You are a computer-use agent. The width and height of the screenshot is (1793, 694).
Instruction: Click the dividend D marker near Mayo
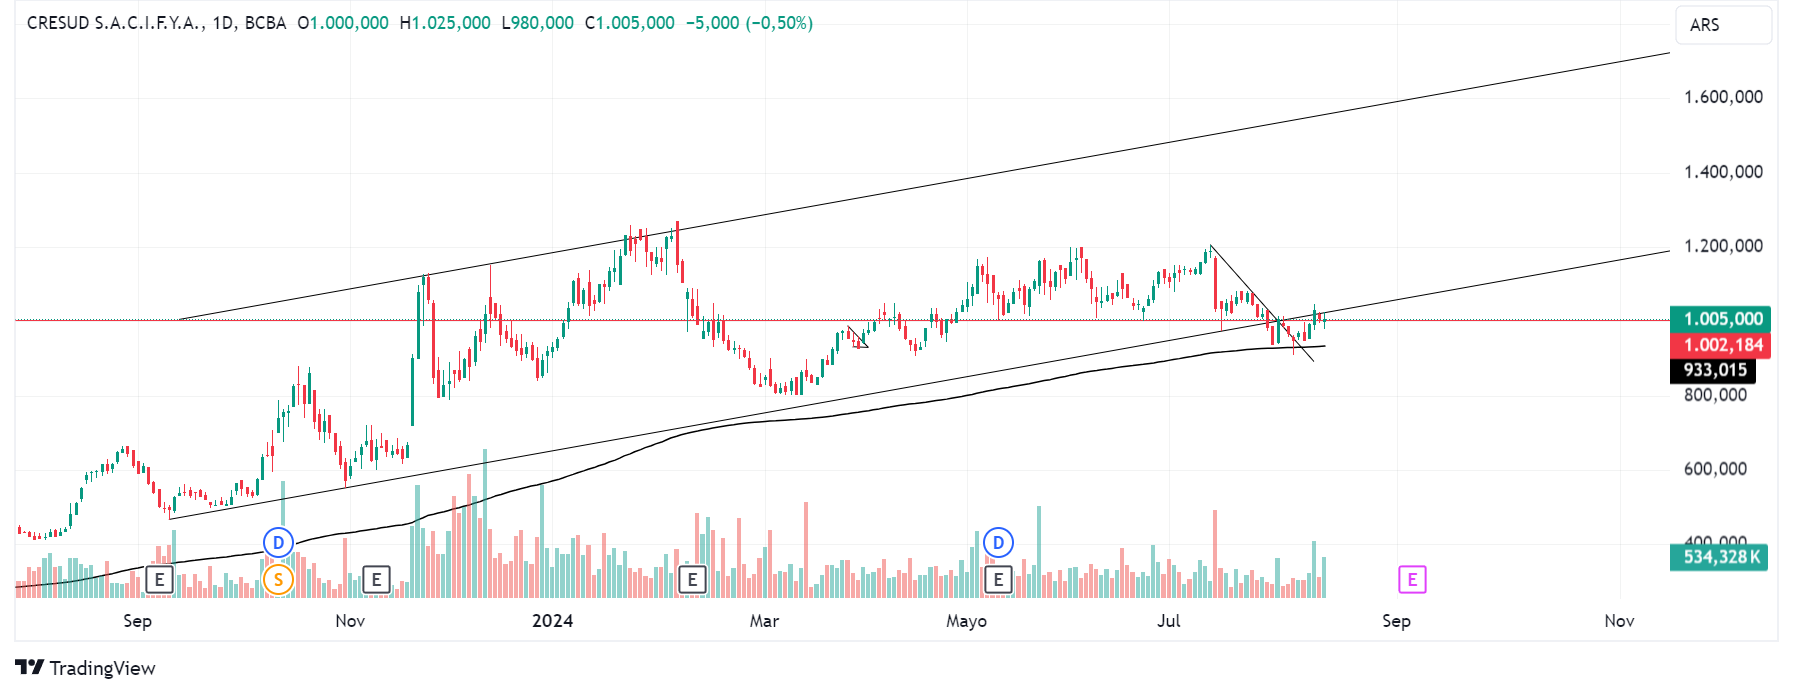(998, 543)
